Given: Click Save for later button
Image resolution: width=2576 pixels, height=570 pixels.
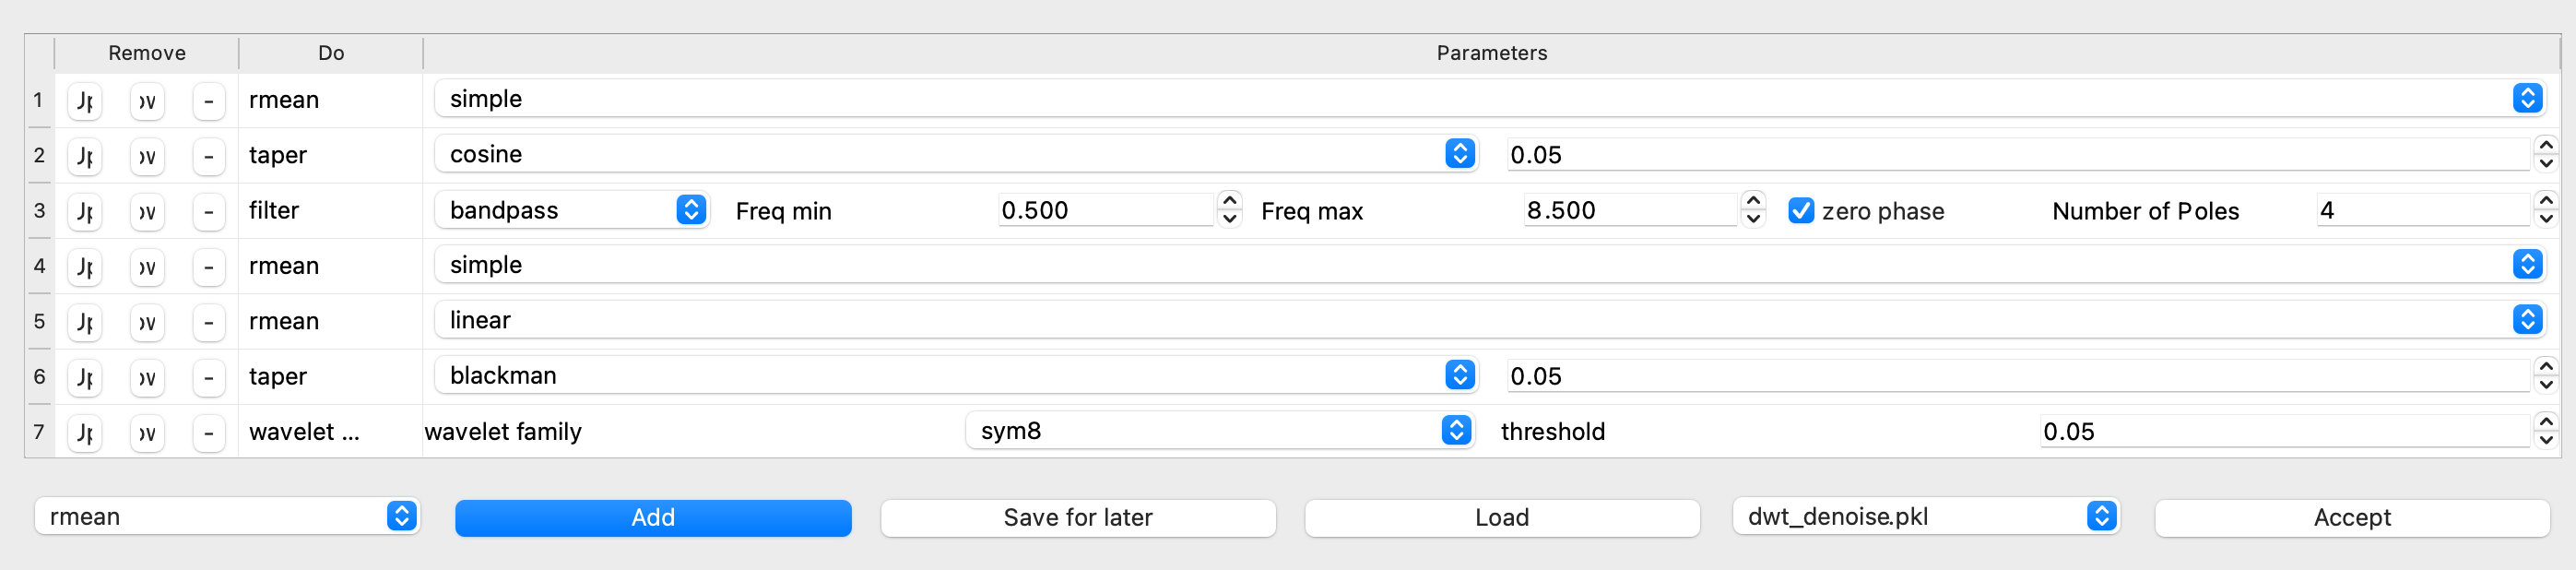Looking at the screenshot, I should (1078, 518).
